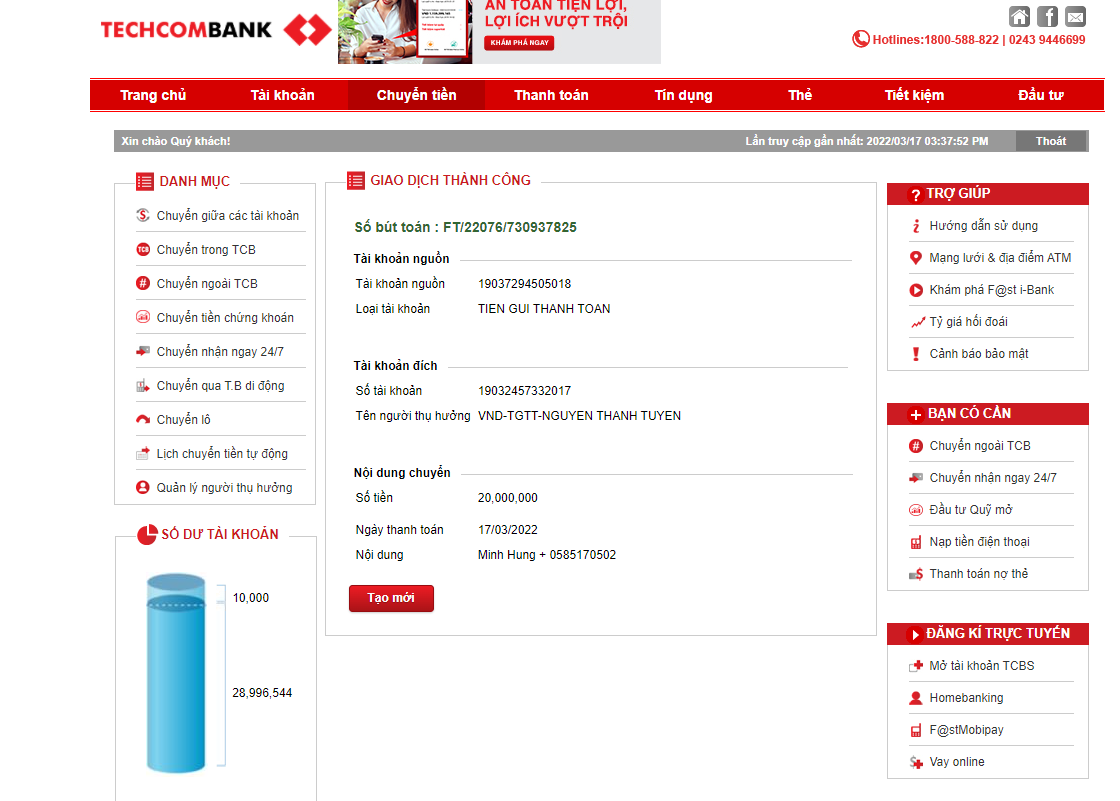The height and width of the screenshot is (801, 1120).
Task: Click icon beside Chuyển qua T.B di động
Action: [143, 386]
